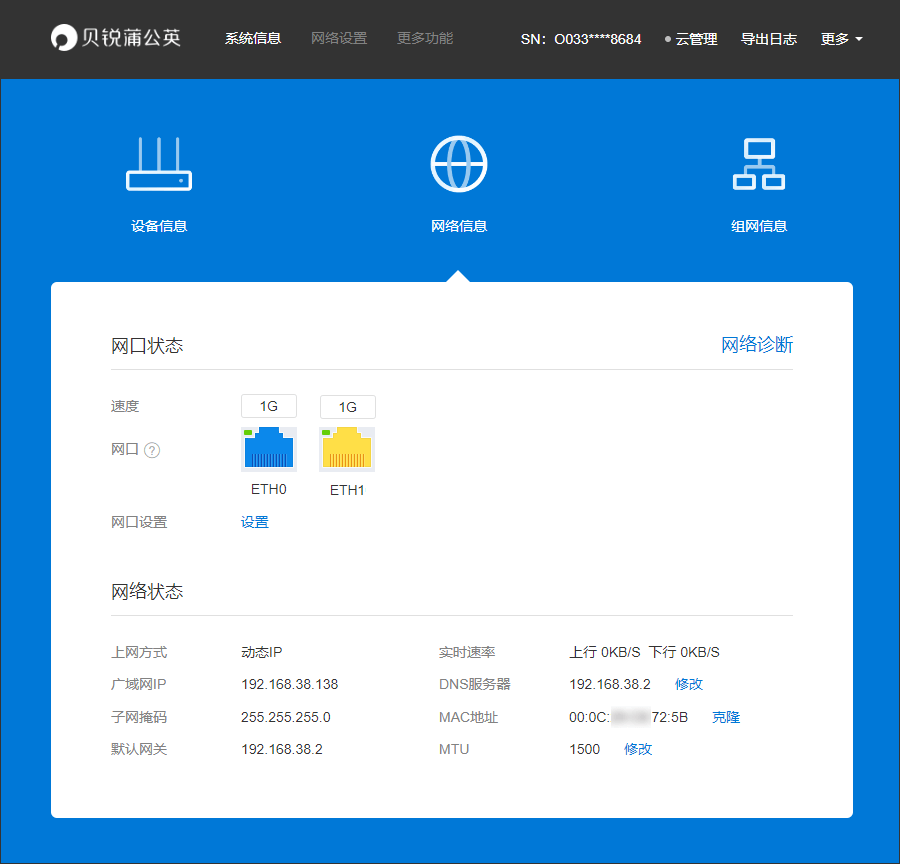Click 克隆 next to MAC地址
The width and height of the screenshot is (900, 864).
725,717
